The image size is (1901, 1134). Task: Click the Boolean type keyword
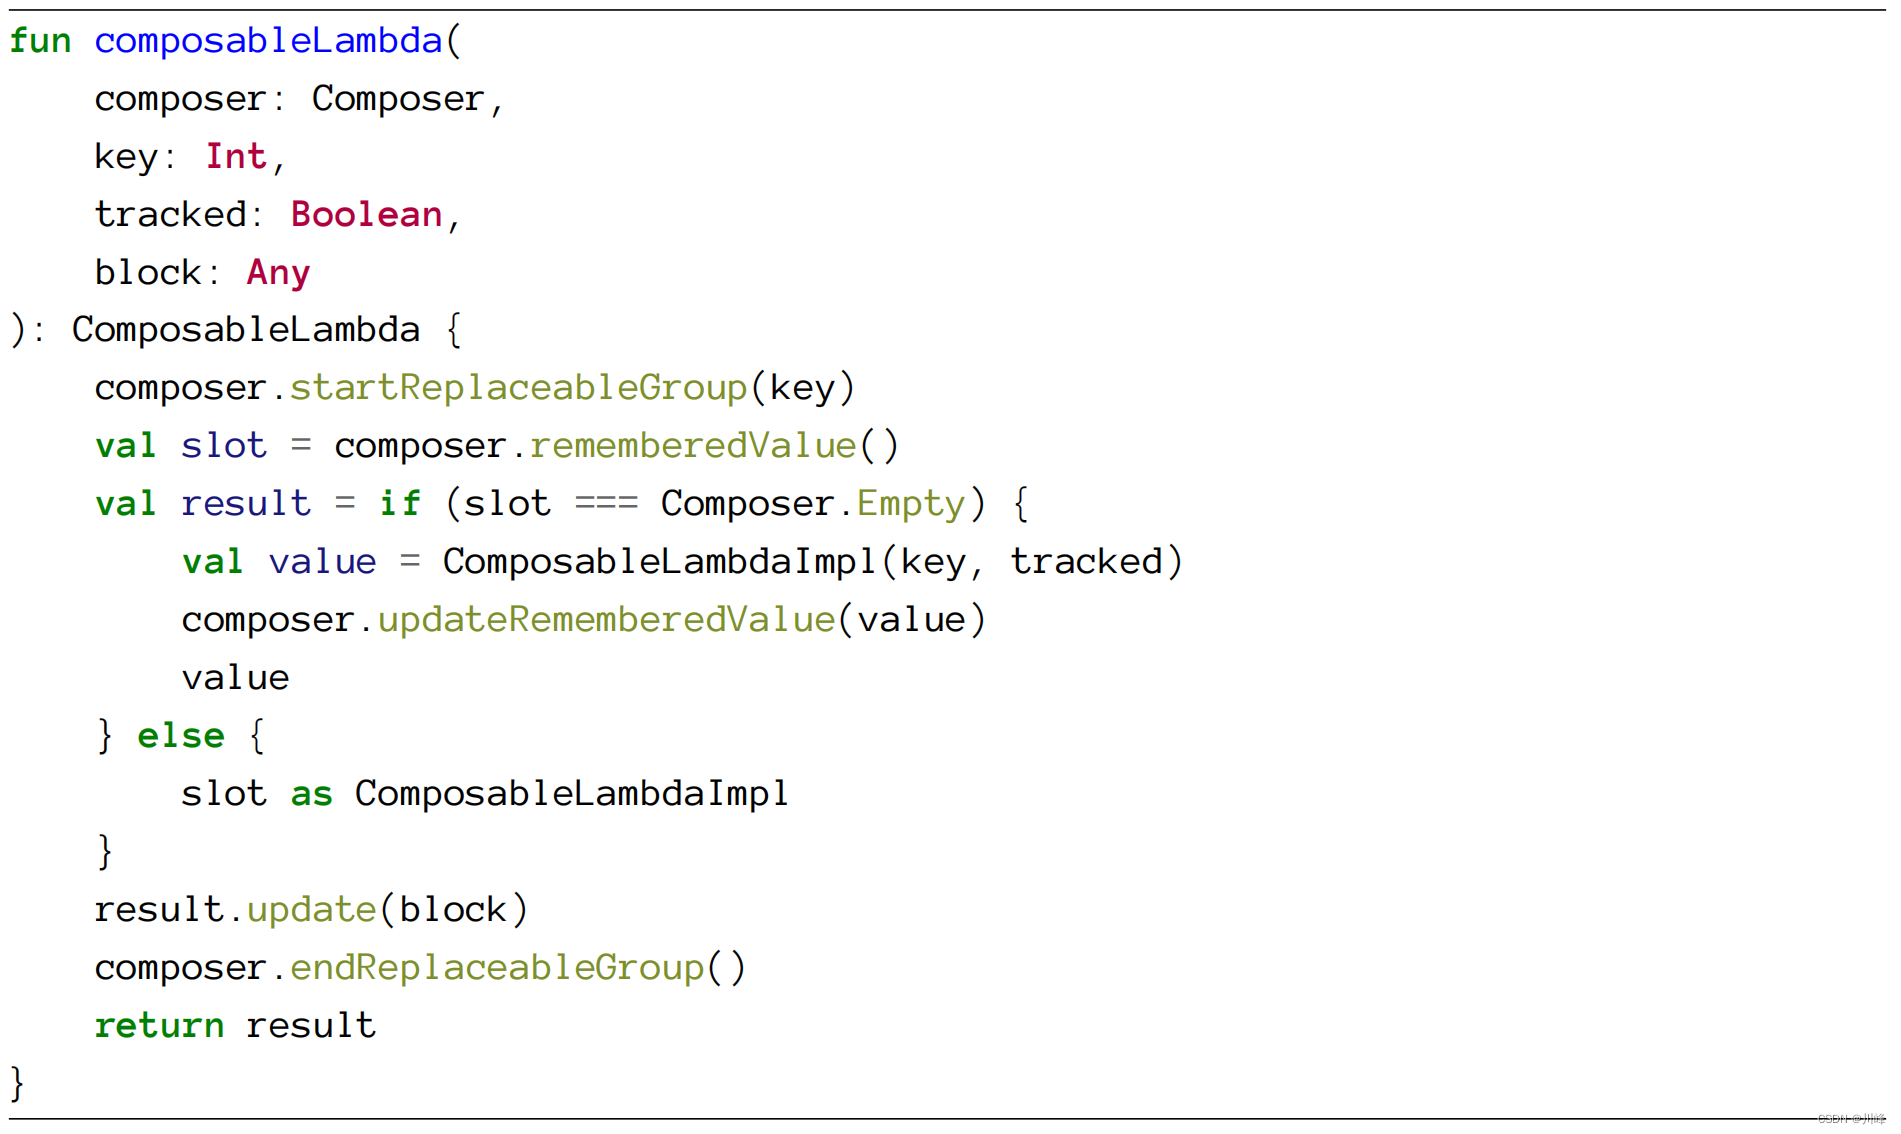click(x=366, y=215)
